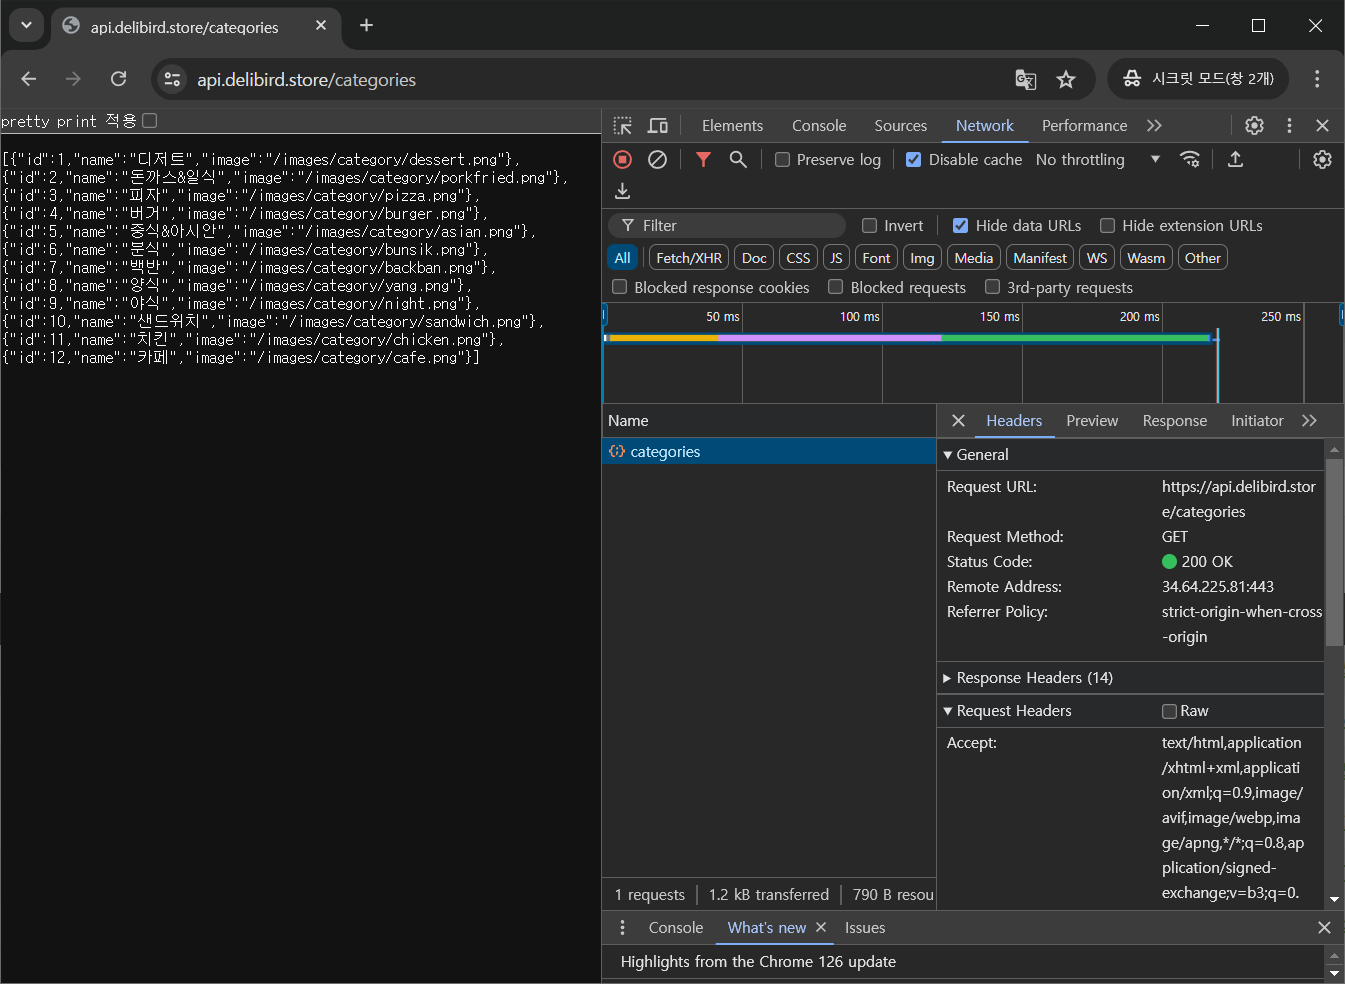Open network search with magnifier icon

pos(738,160)
